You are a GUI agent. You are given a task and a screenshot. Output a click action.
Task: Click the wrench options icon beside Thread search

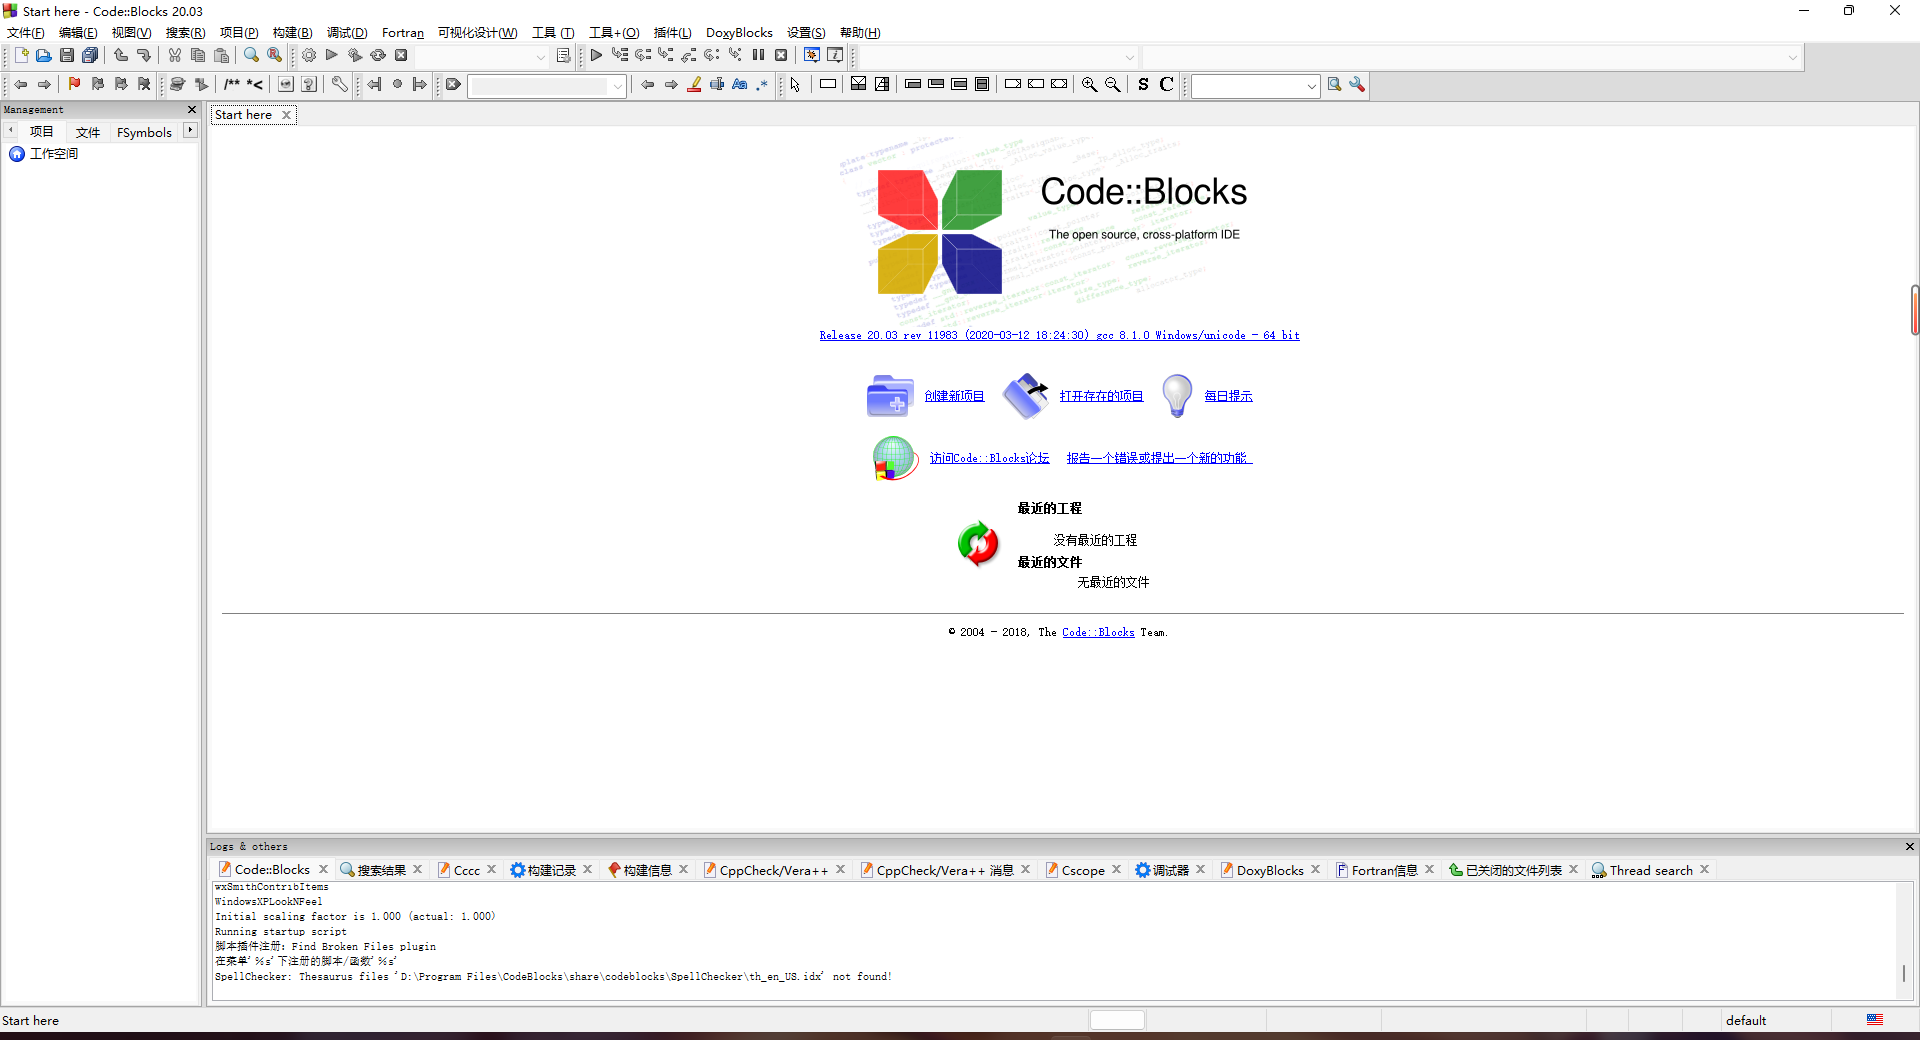[x=1357, y=85]
